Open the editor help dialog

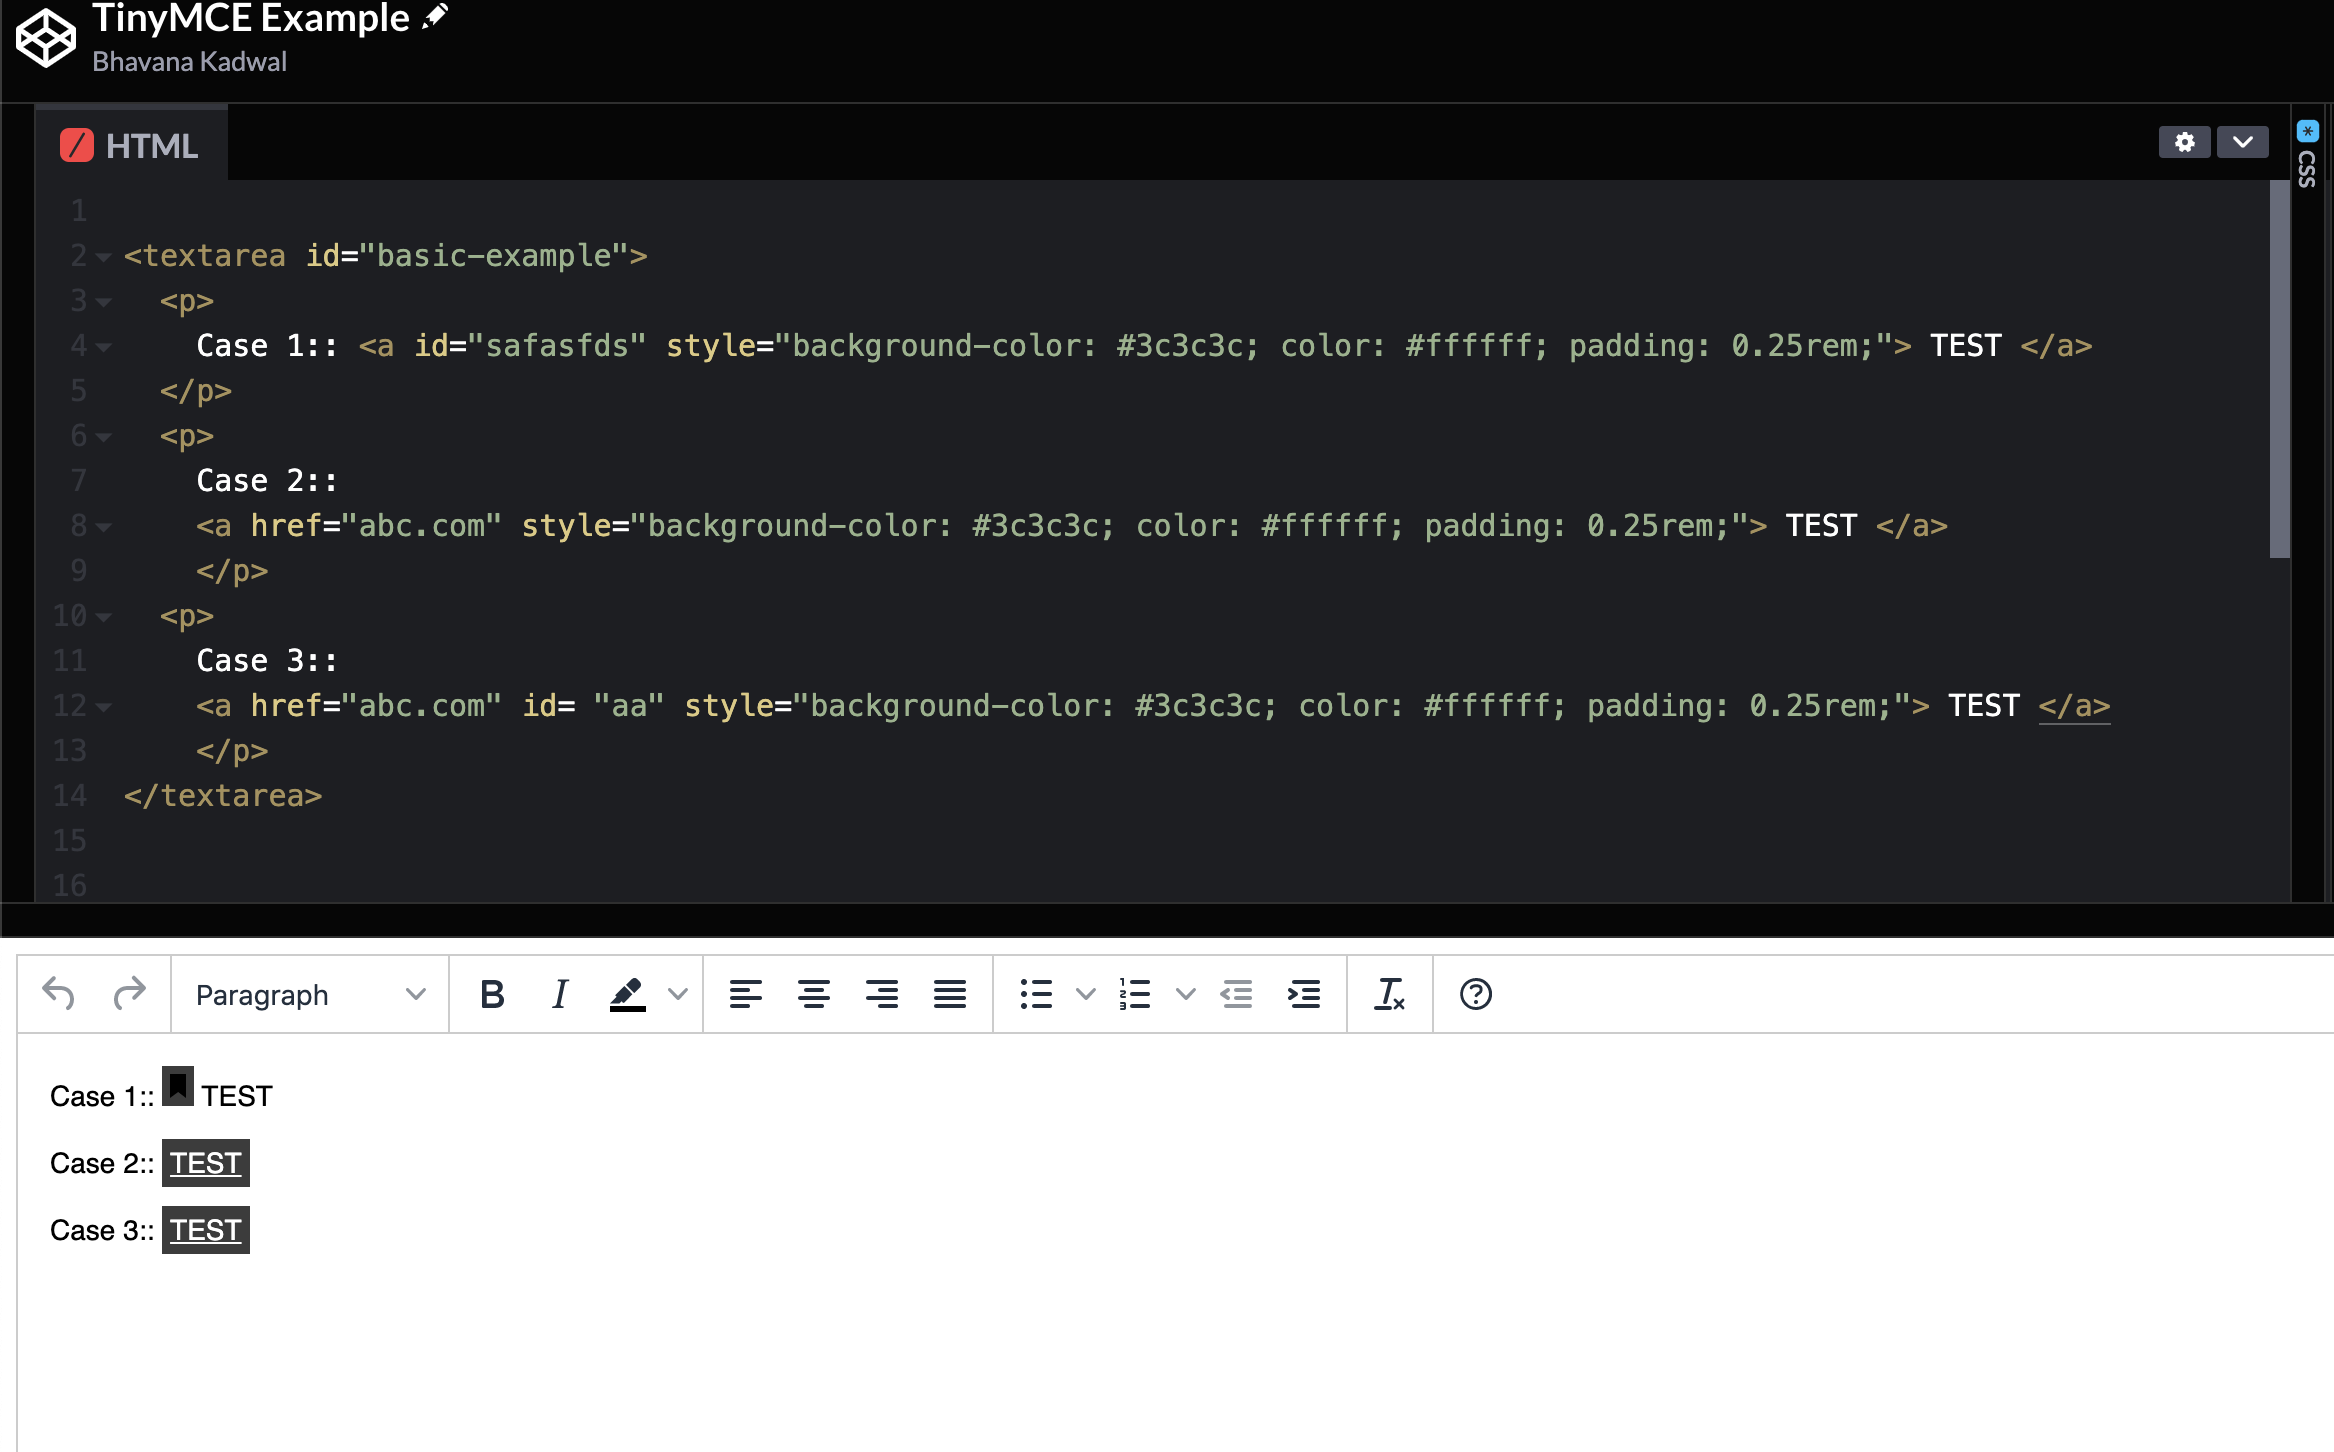tap(1476, 994)
